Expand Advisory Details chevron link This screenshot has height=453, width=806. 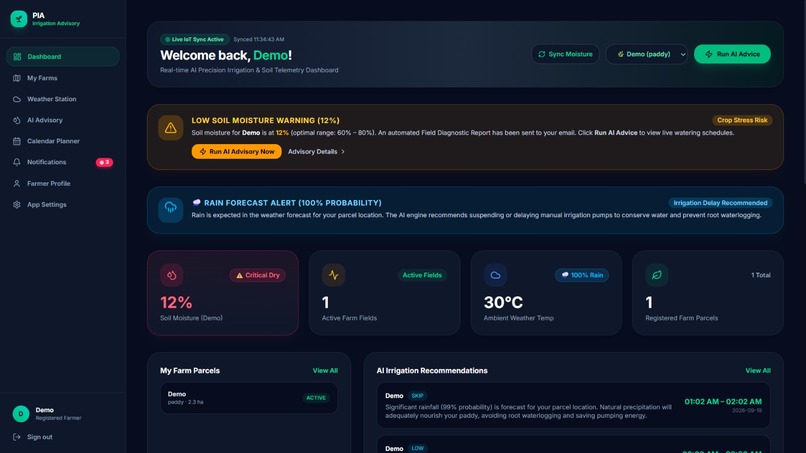316,152
